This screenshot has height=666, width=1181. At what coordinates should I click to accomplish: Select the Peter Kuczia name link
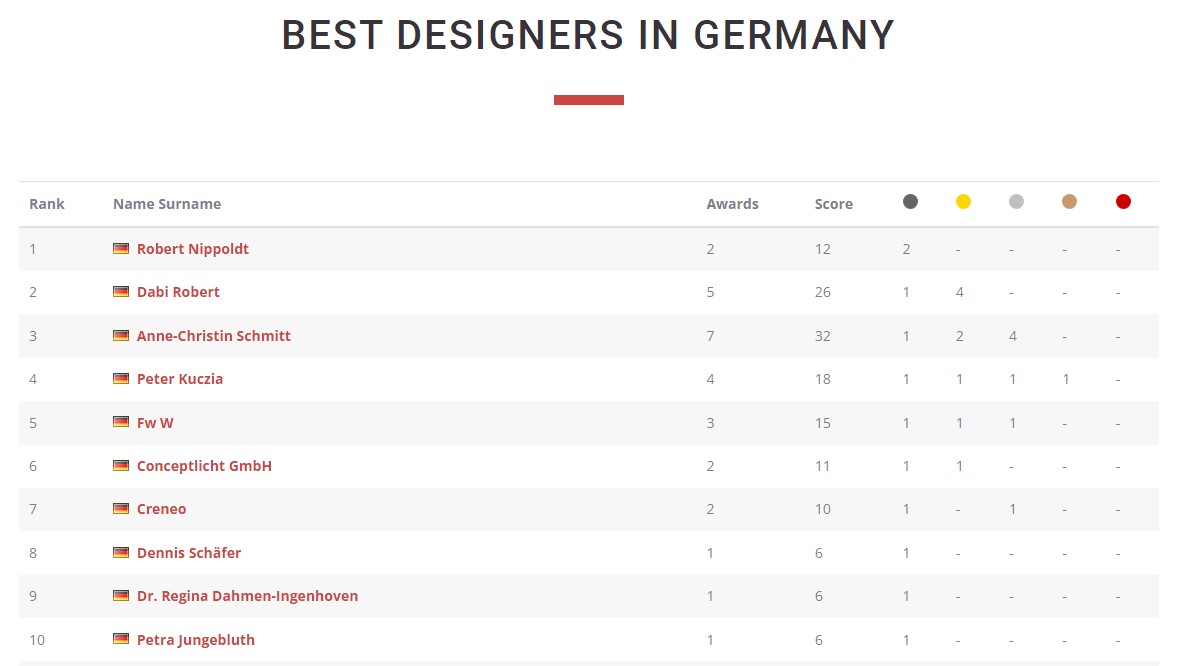[x=180, y=379]
